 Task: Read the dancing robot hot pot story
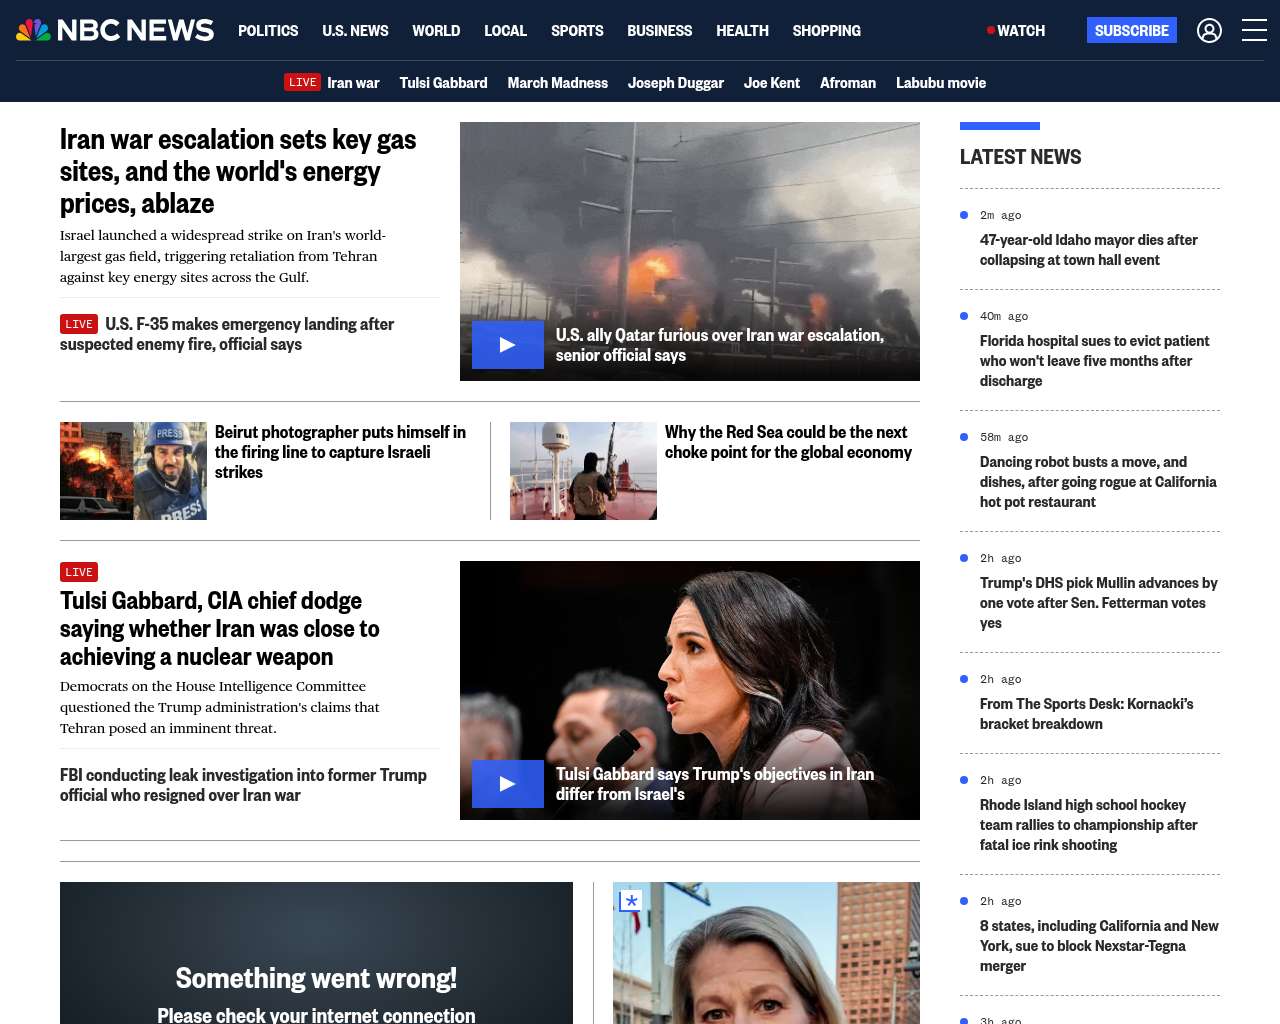tap(1097, 482)
